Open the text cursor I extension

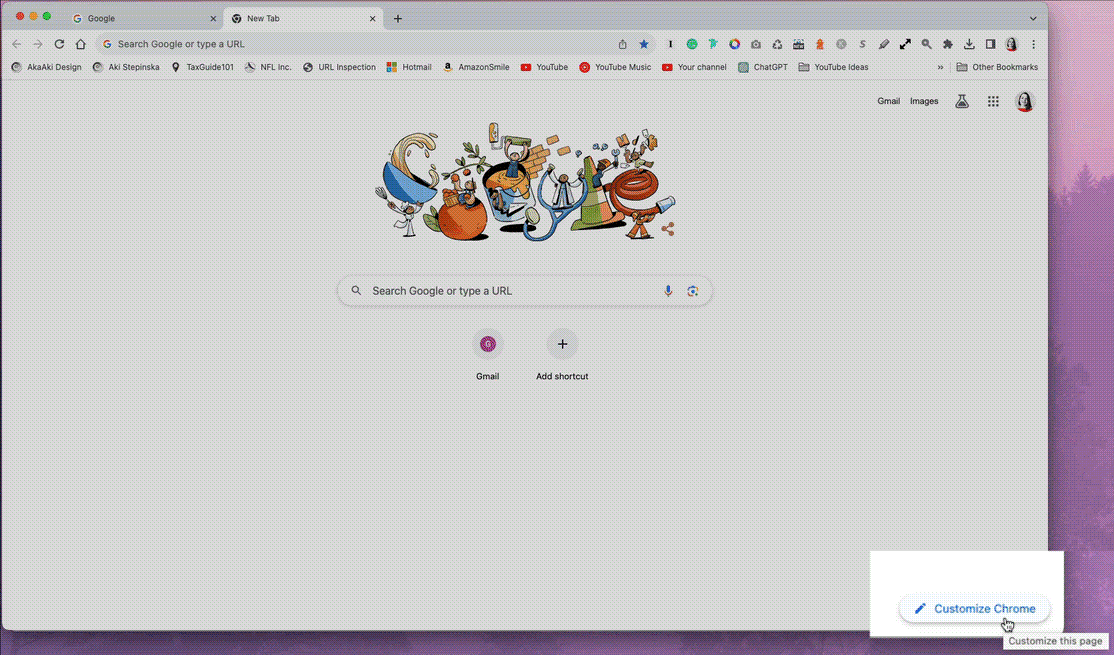670,44
